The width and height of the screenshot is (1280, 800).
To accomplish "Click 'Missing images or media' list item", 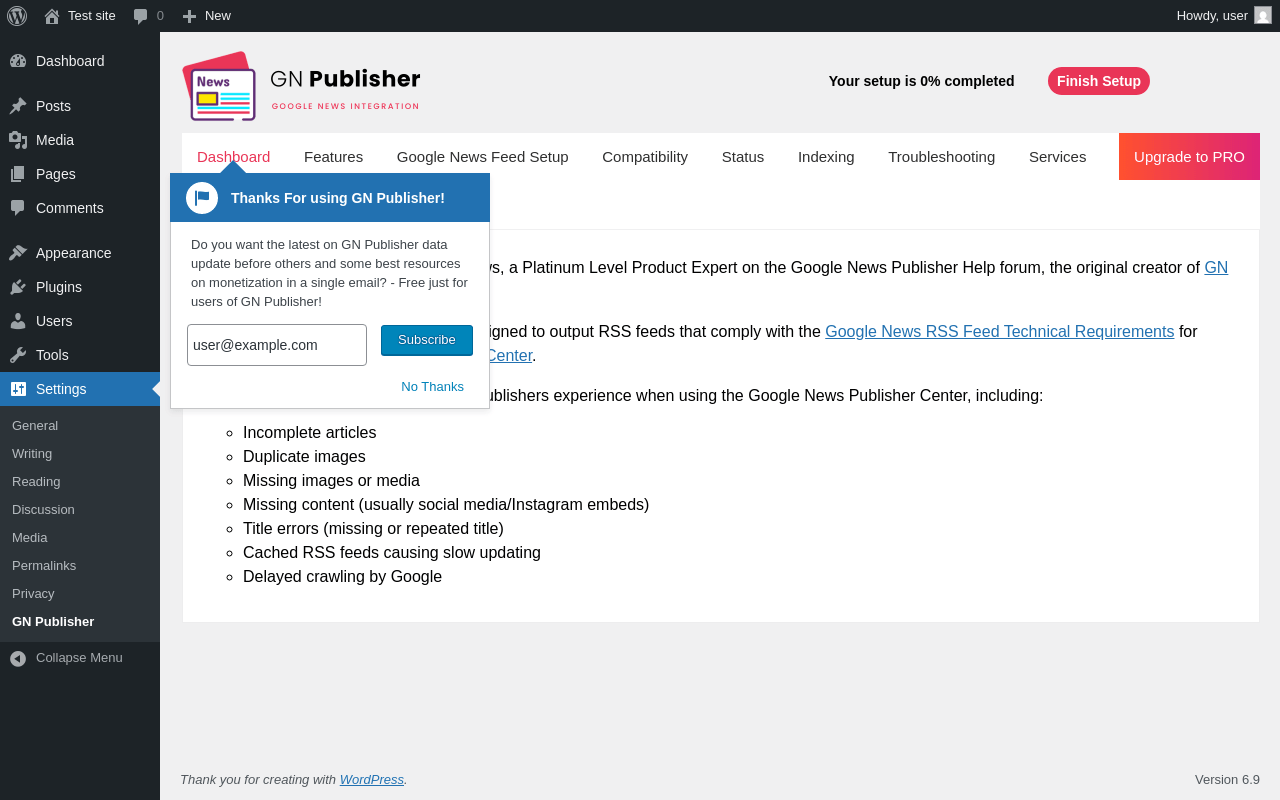I will pos(331,481).
